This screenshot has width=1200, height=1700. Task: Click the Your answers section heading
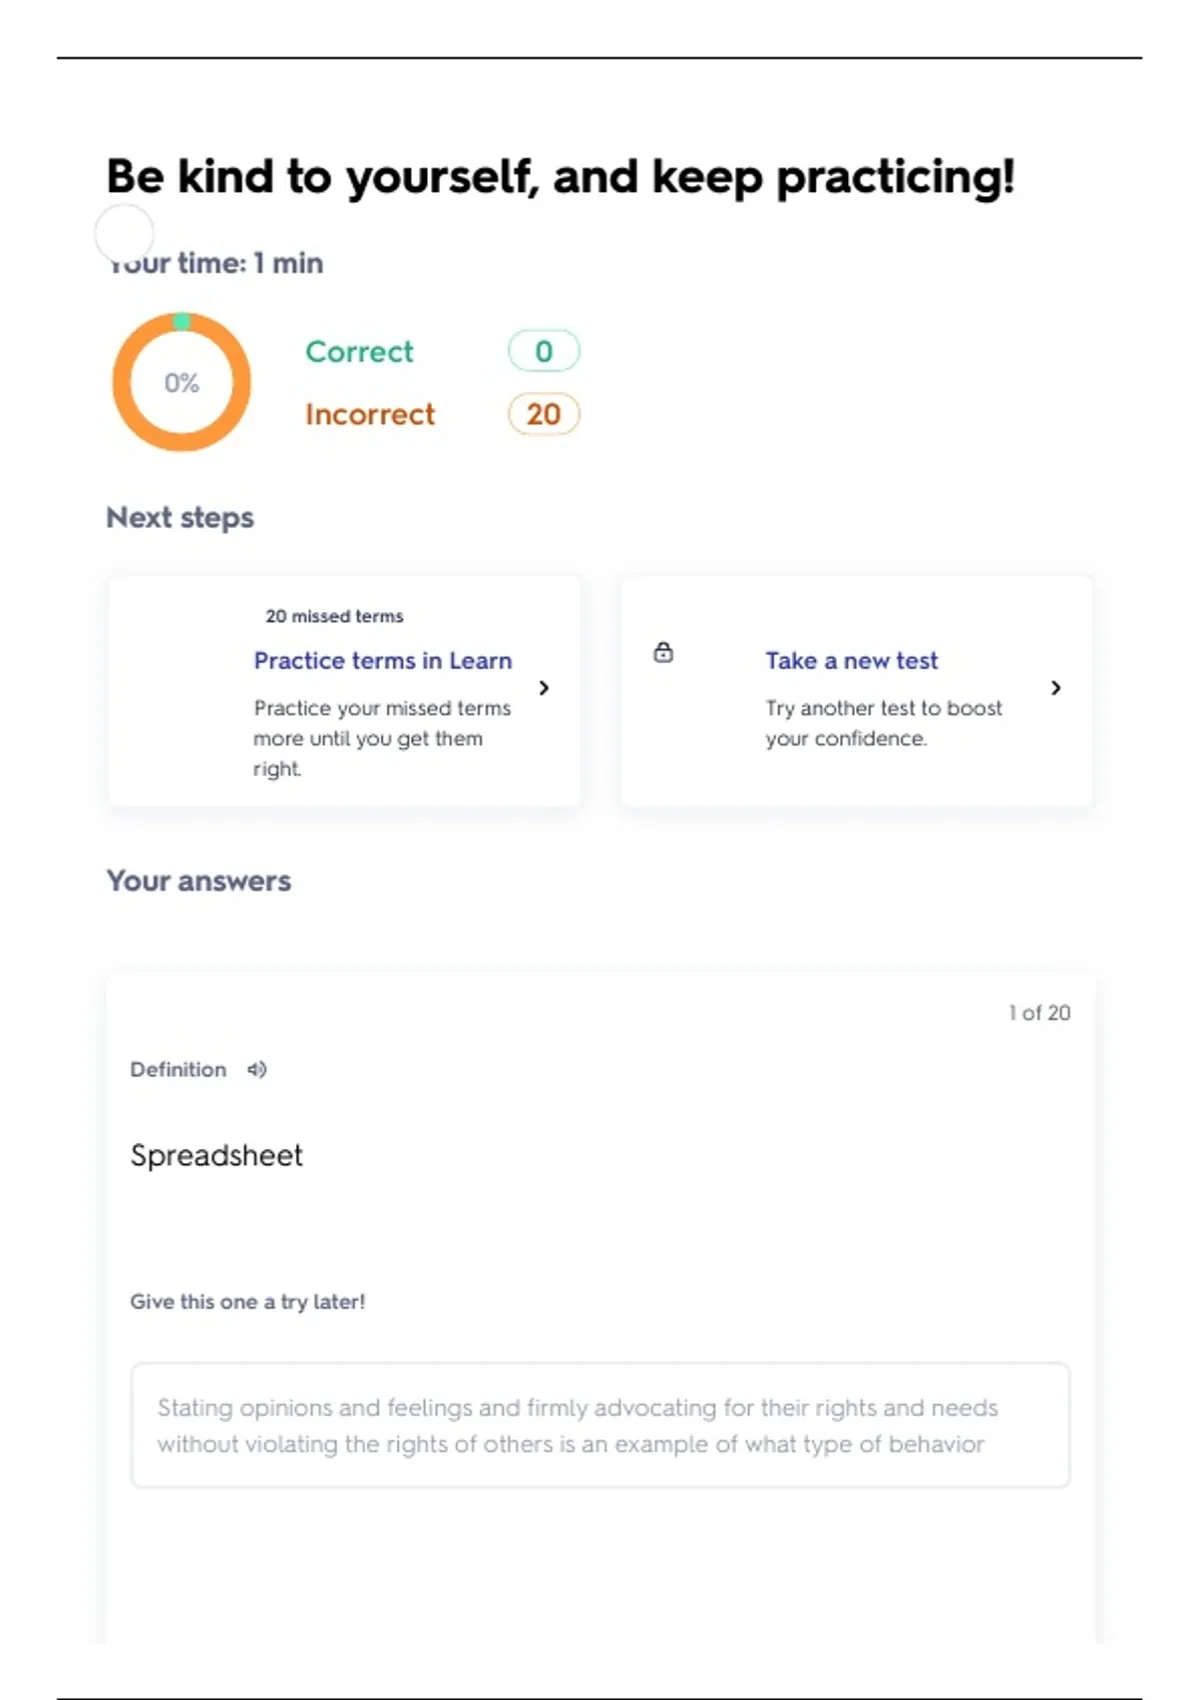(x=199, y=881)
